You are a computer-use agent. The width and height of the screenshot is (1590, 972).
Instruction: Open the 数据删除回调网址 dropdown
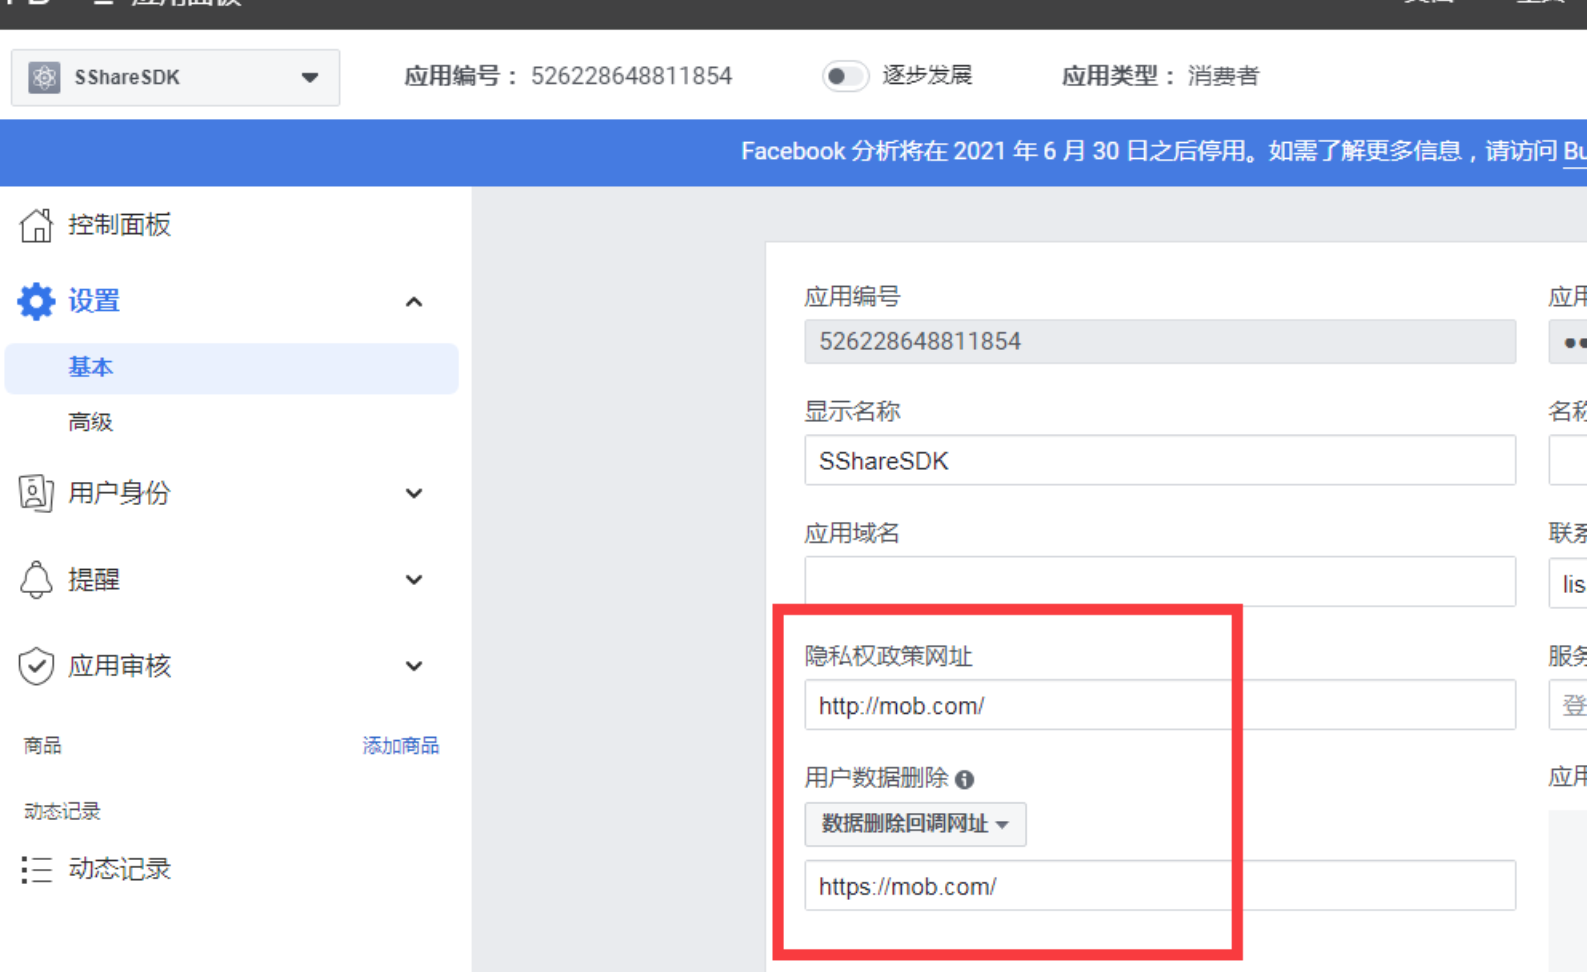(x=914, y=824)
